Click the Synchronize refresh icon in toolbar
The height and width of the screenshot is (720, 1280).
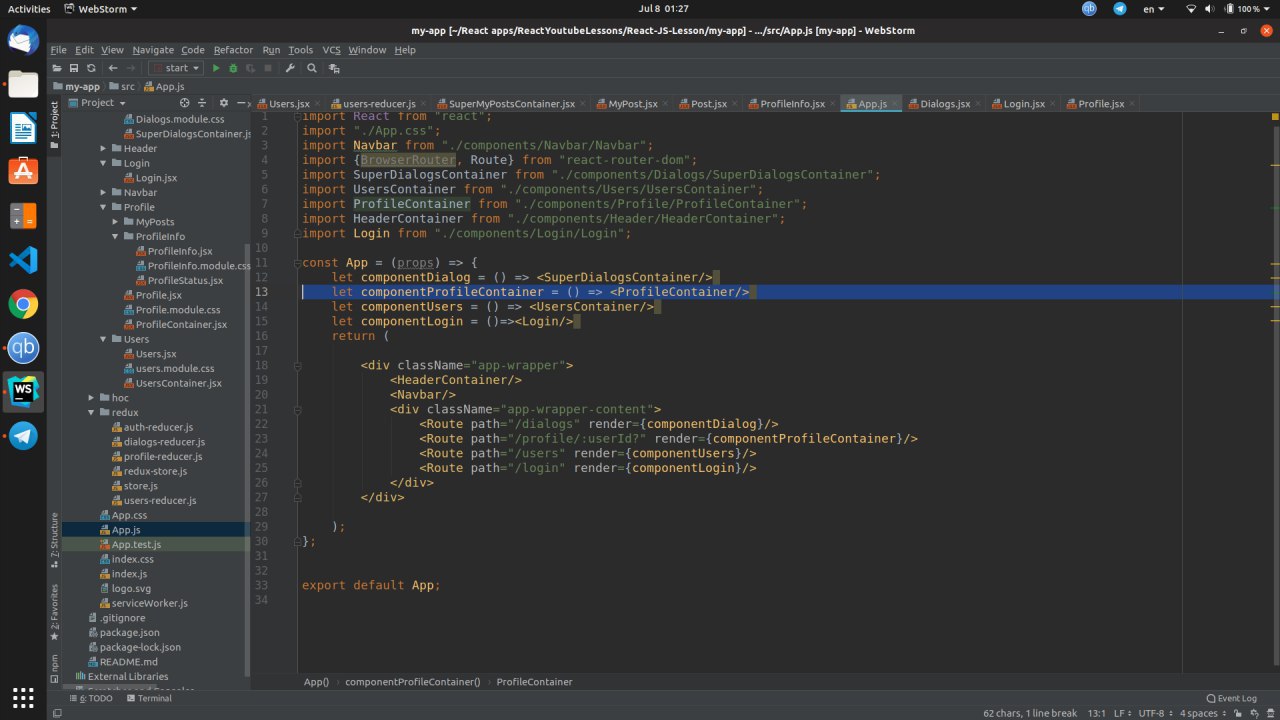(91, 68)
